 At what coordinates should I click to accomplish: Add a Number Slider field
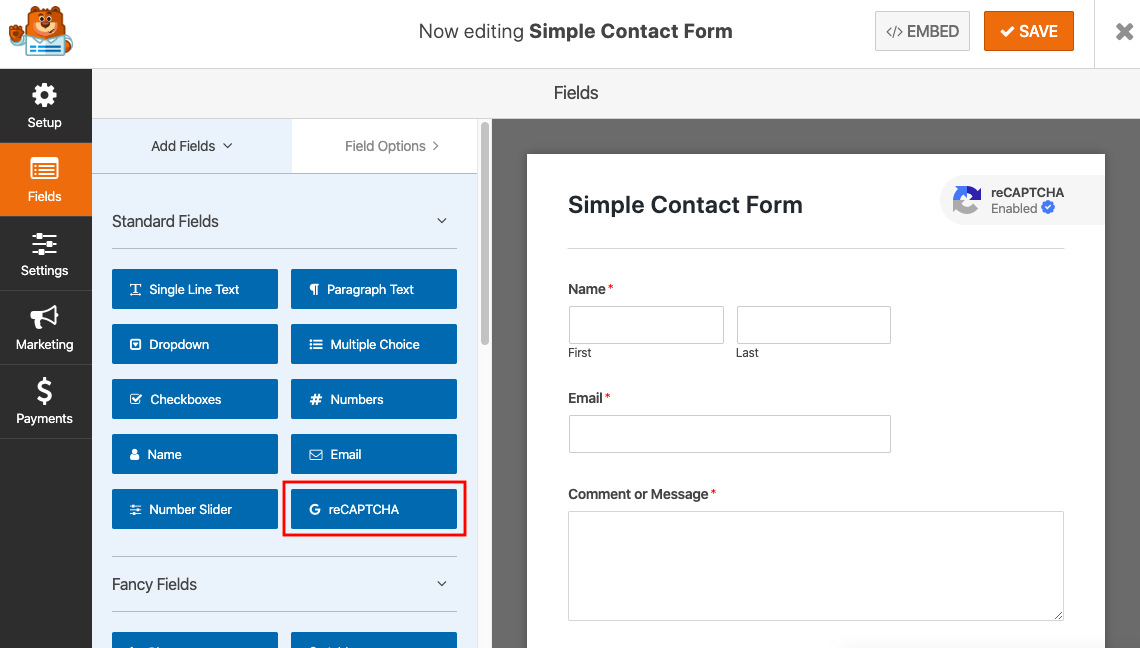[195, 509]
